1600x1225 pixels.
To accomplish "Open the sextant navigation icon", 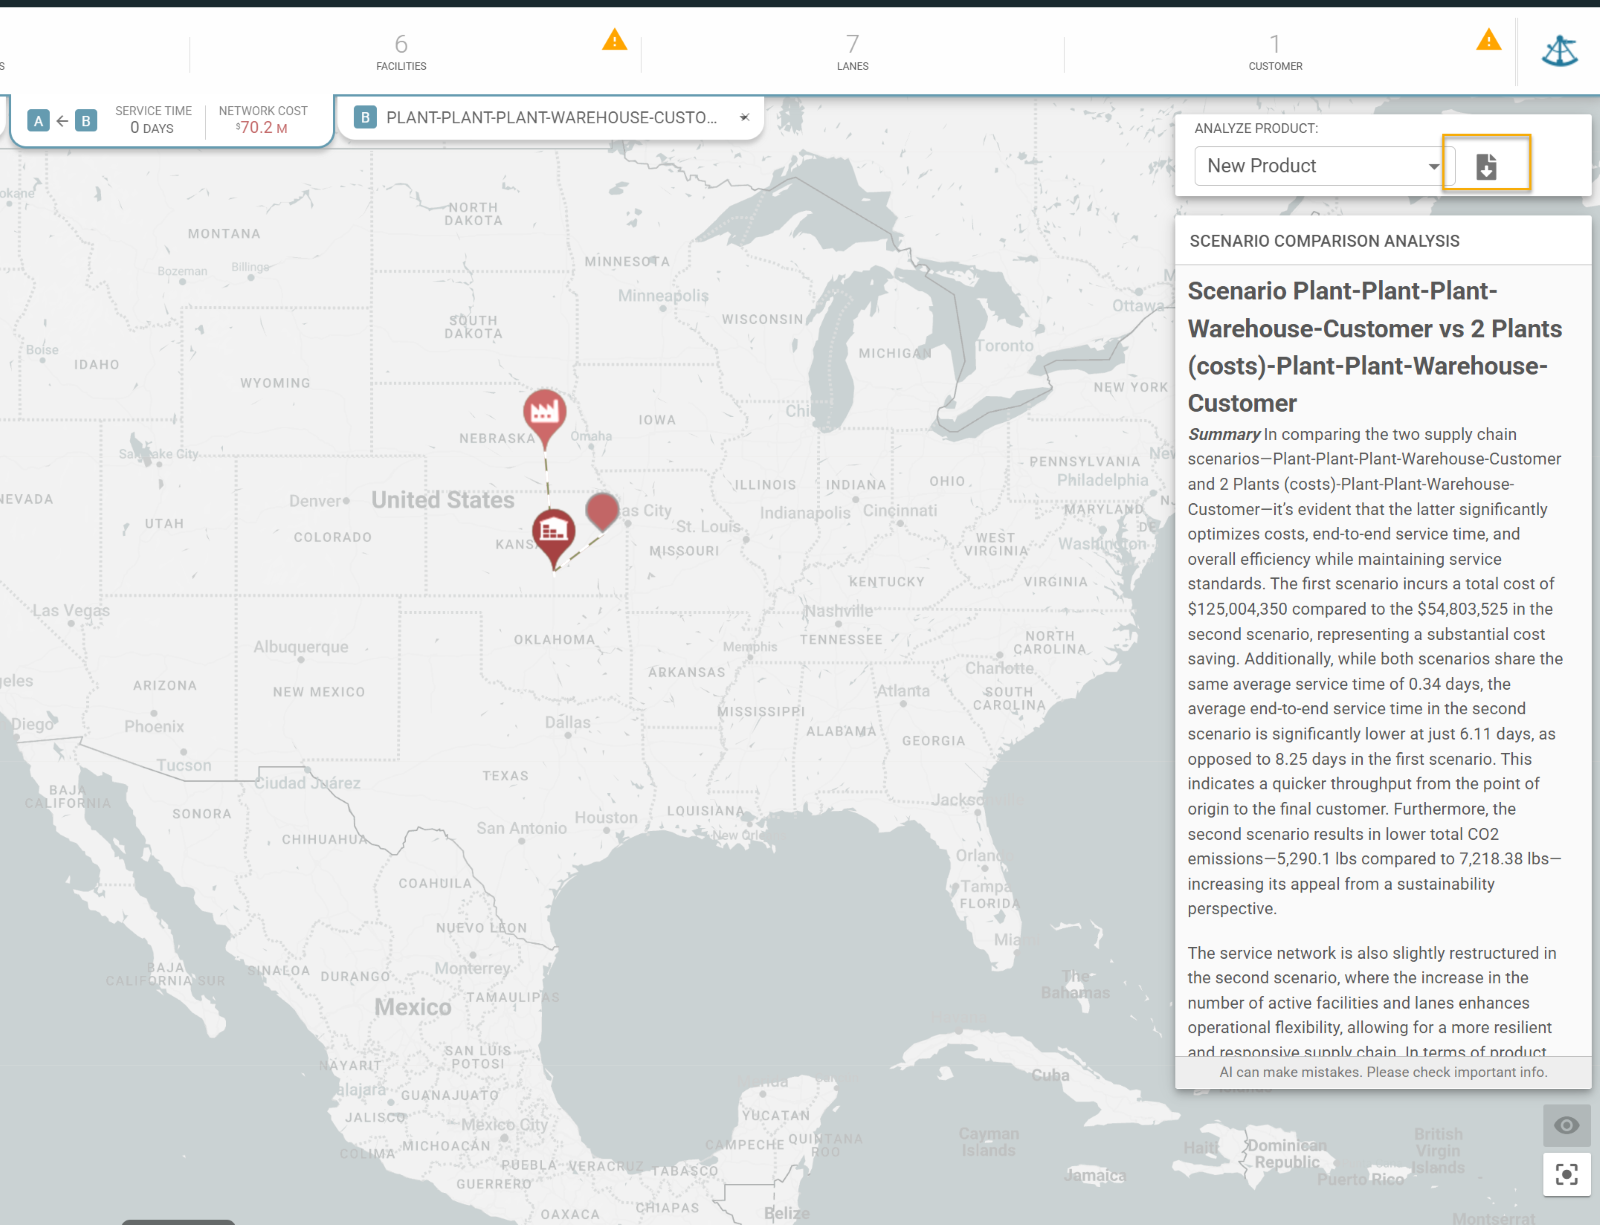I will point(1559,51).
